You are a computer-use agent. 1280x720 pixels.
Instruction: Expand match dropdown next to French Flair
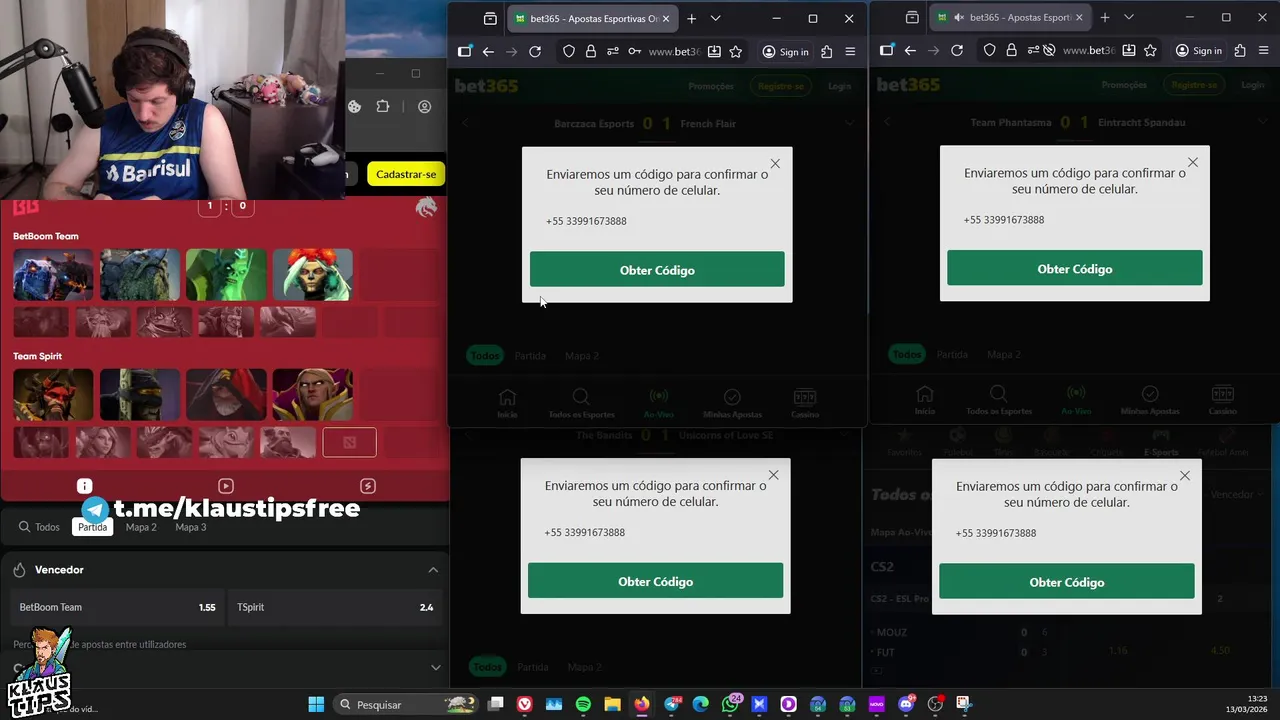(x=849, y=123)
